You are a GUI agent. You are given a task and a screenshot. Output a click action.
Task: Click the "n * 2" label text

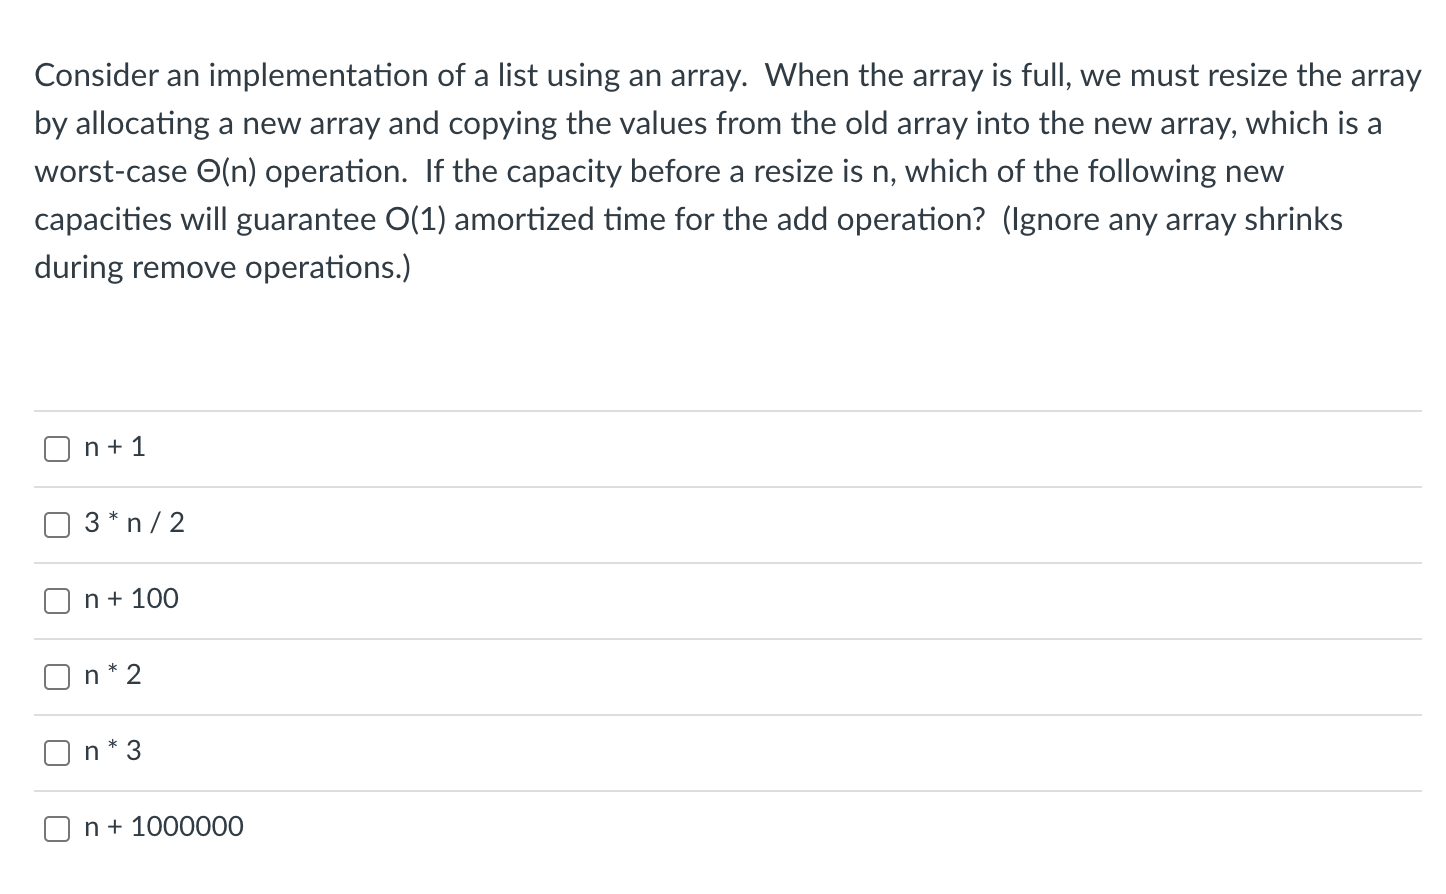pyautogui.click(x=113, y=675)
